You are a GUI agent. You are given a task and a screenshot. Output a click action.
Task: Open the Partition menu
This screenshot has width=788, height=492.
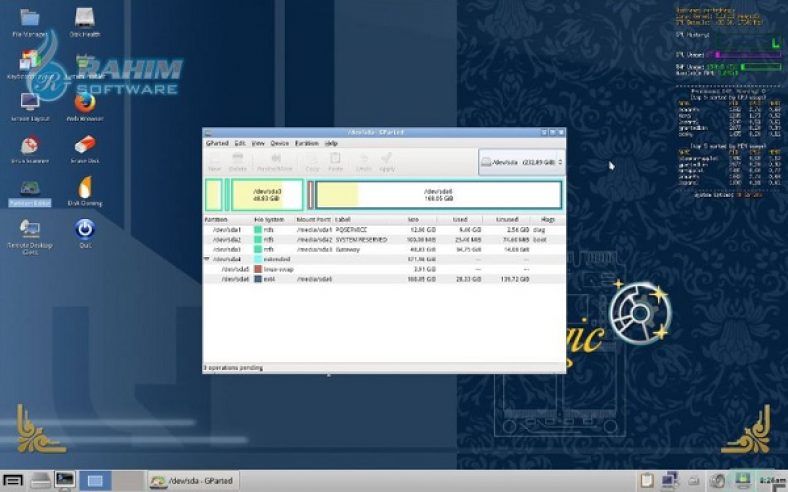[307, 143]
